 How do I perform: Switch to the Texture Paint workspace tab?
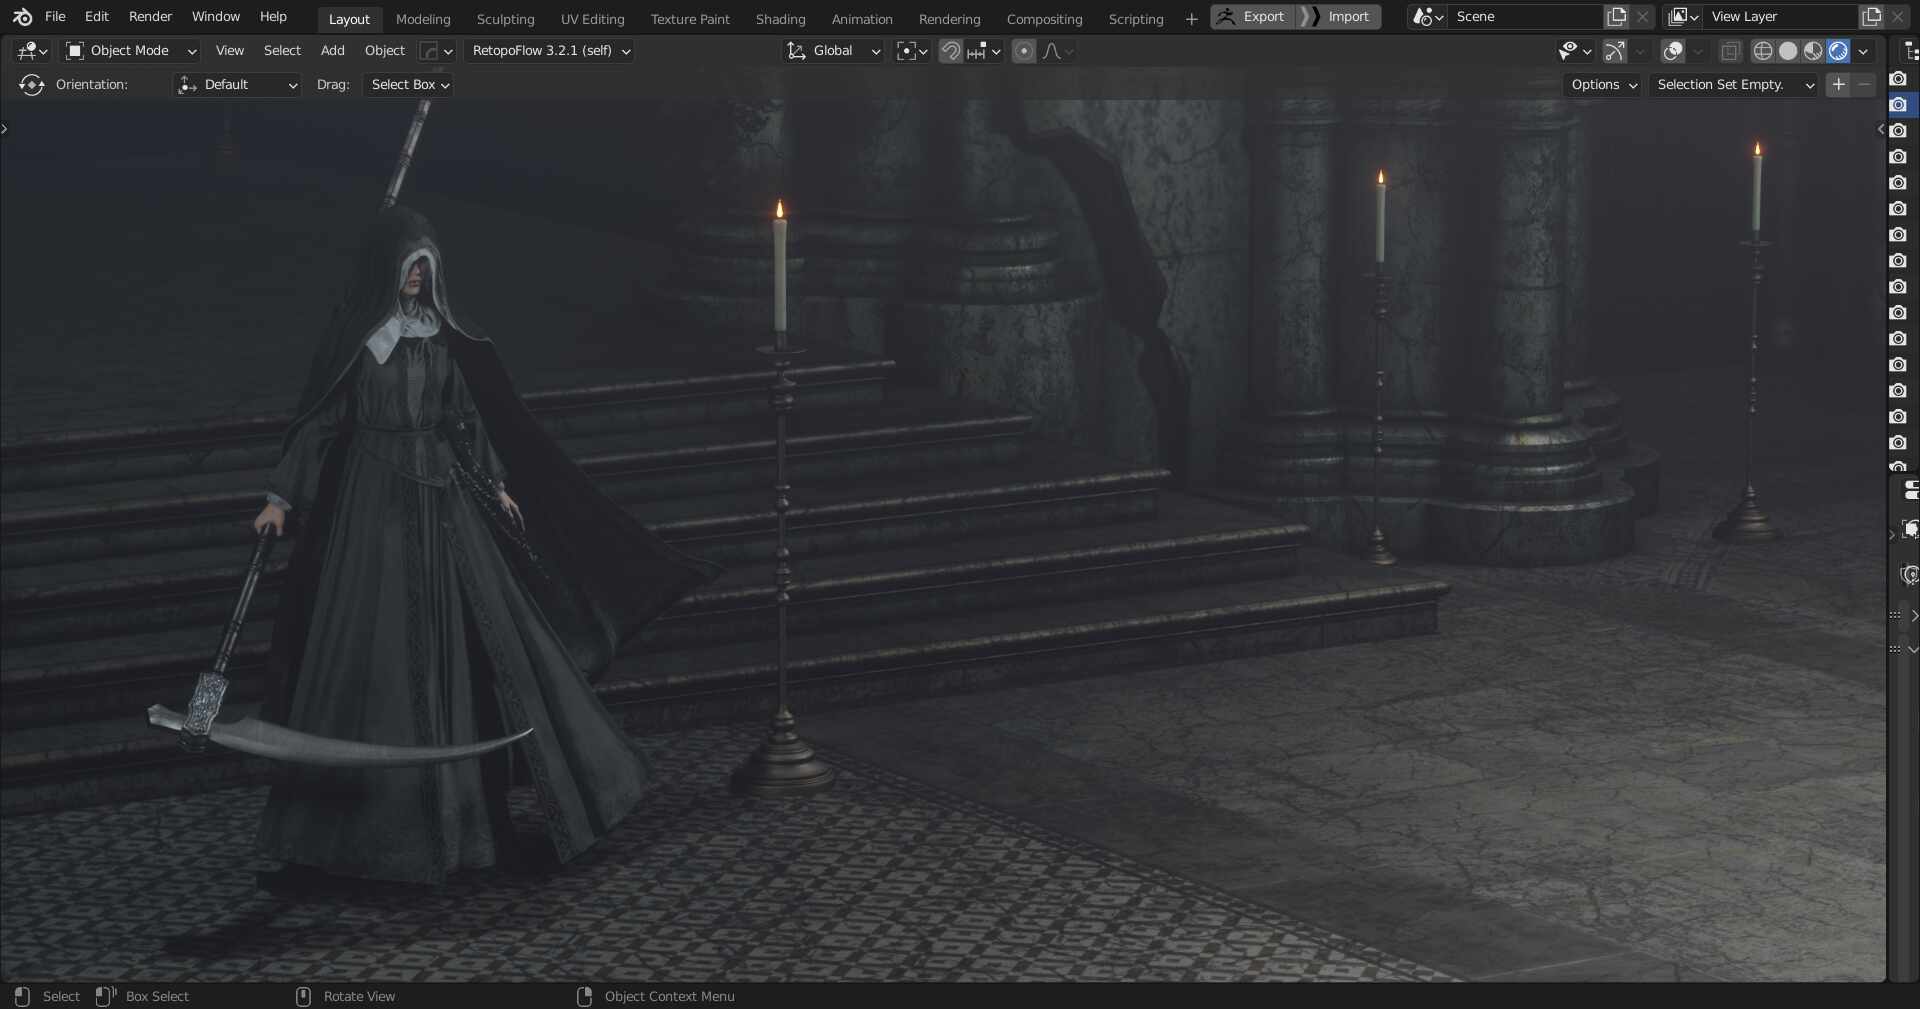[x=690, y=19]
